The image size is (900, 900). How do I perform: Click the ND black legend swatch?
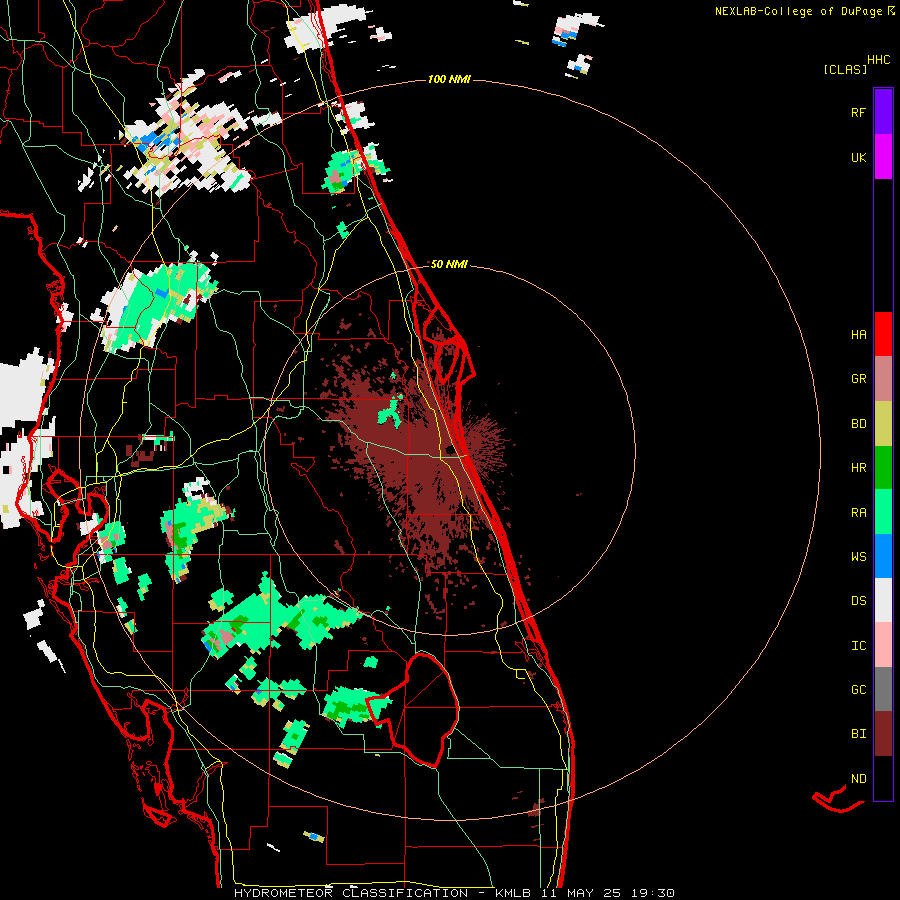click(x=883, y=778)
